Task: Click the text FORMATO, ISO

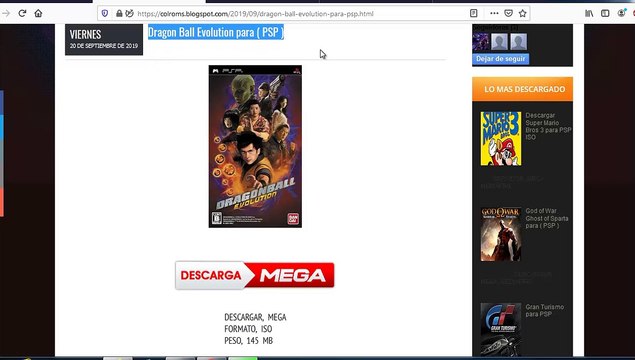Action: (248, 329)
